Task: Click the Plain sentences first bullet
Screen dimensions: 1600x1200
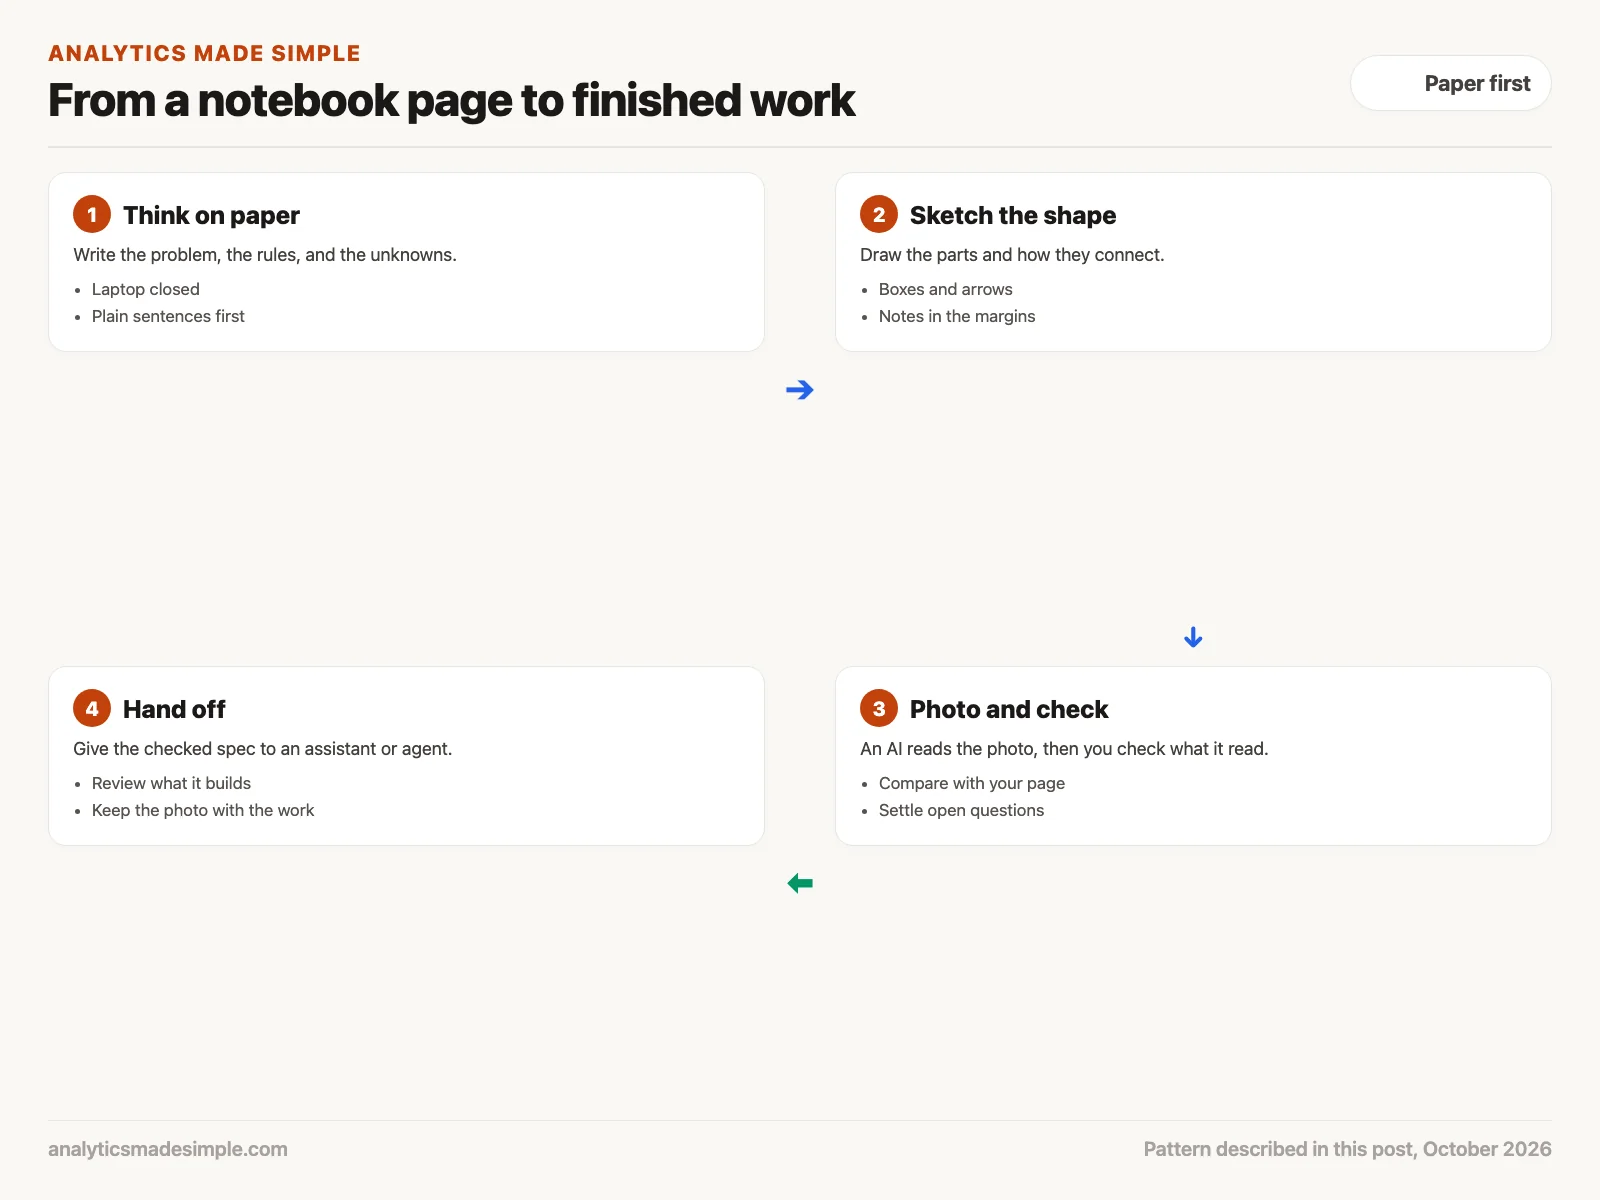Action: click(x=168, y=316)
